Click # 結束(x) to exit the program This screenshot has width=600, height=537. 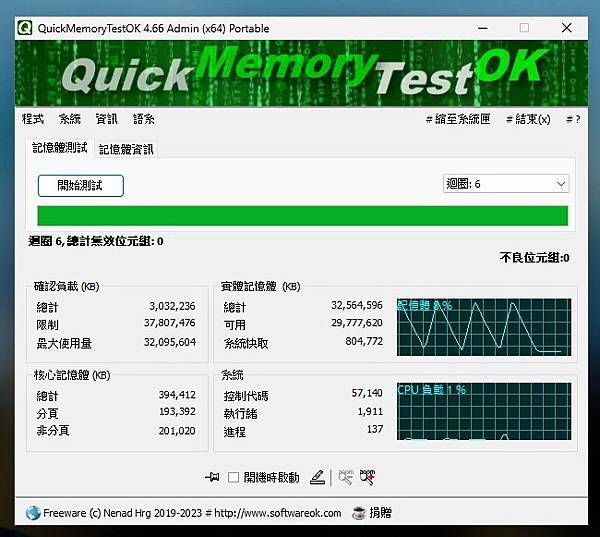[x=528, y=119]
